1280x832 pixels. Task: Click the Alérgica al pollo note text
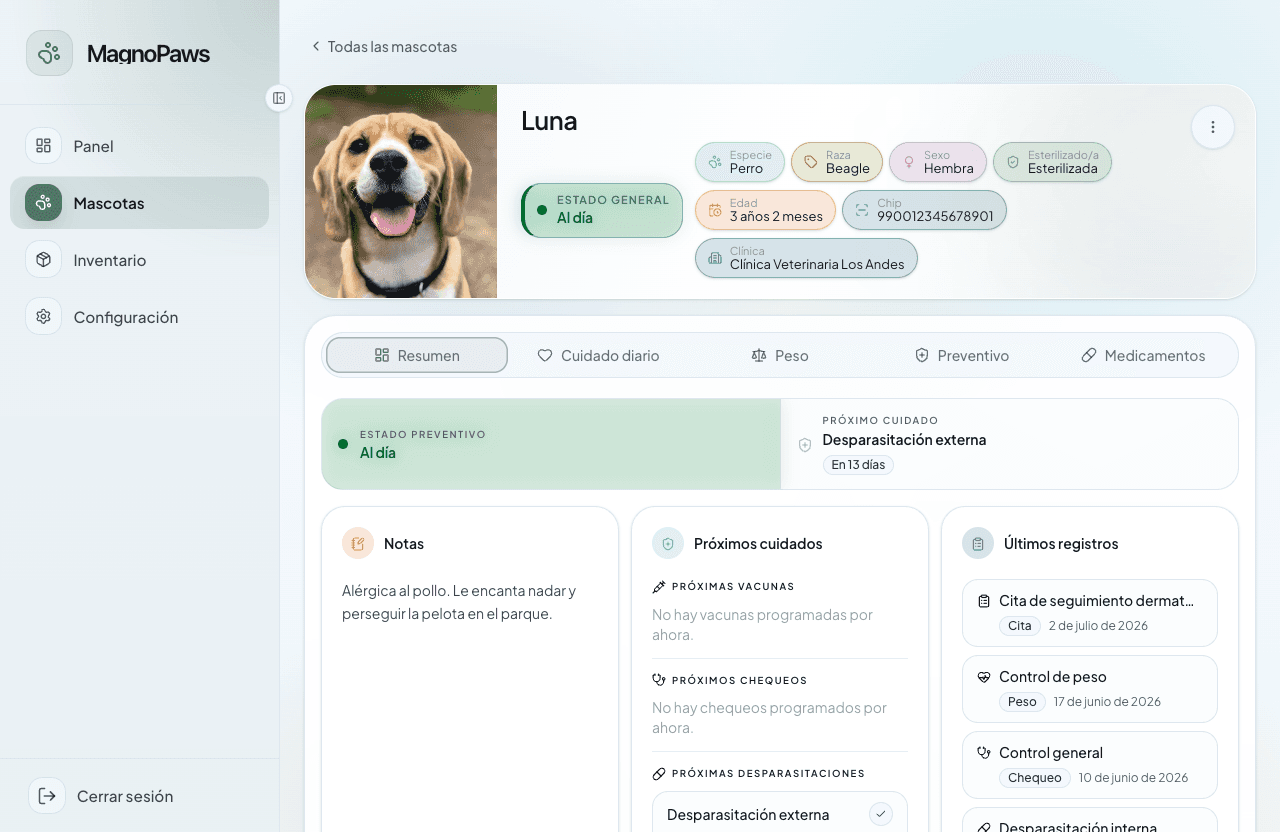coord(458,602)
